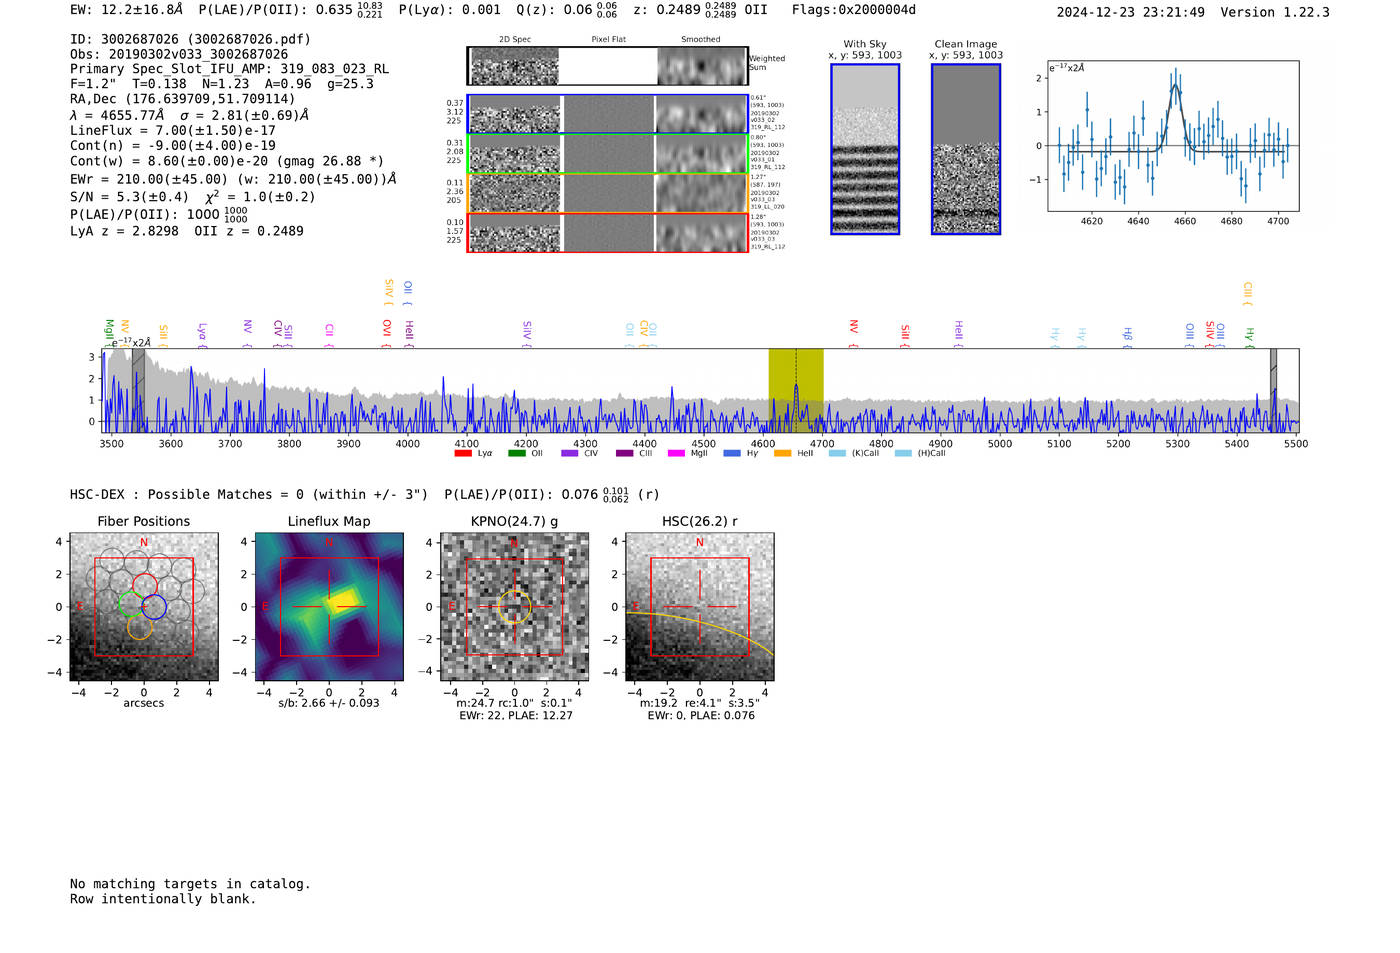Click the EWr: 22, PLAE: 12.27 caption
This screenshot has width=1400, height=953.
516,716
